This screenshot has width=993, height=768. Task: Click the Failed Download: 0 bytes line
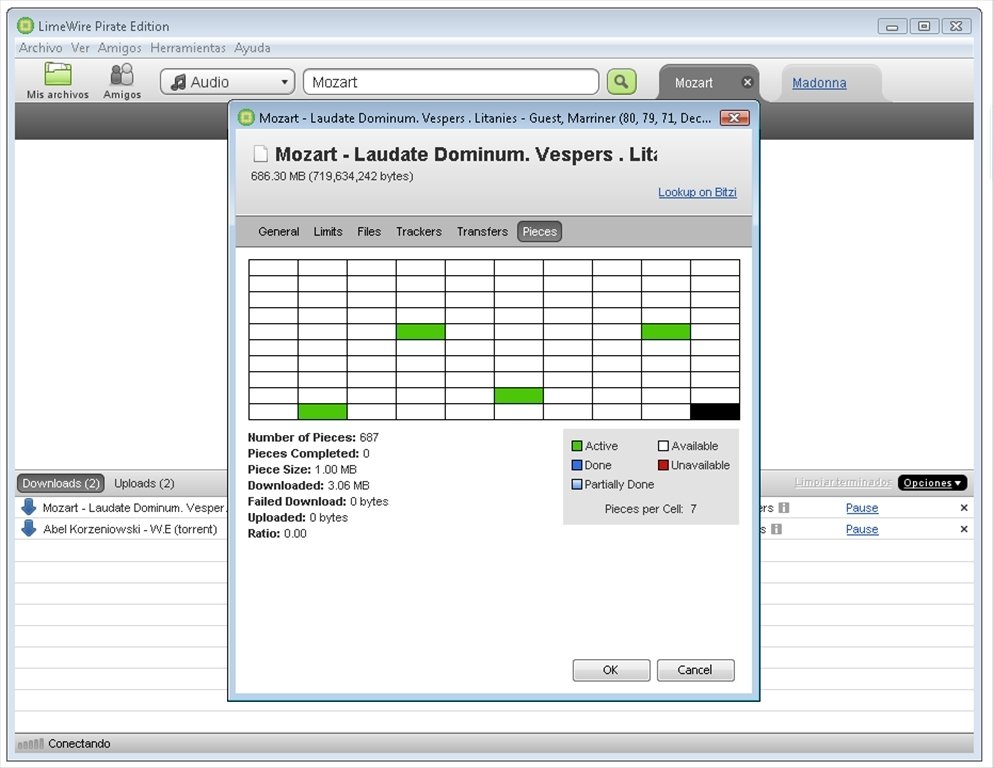[318, 501]
